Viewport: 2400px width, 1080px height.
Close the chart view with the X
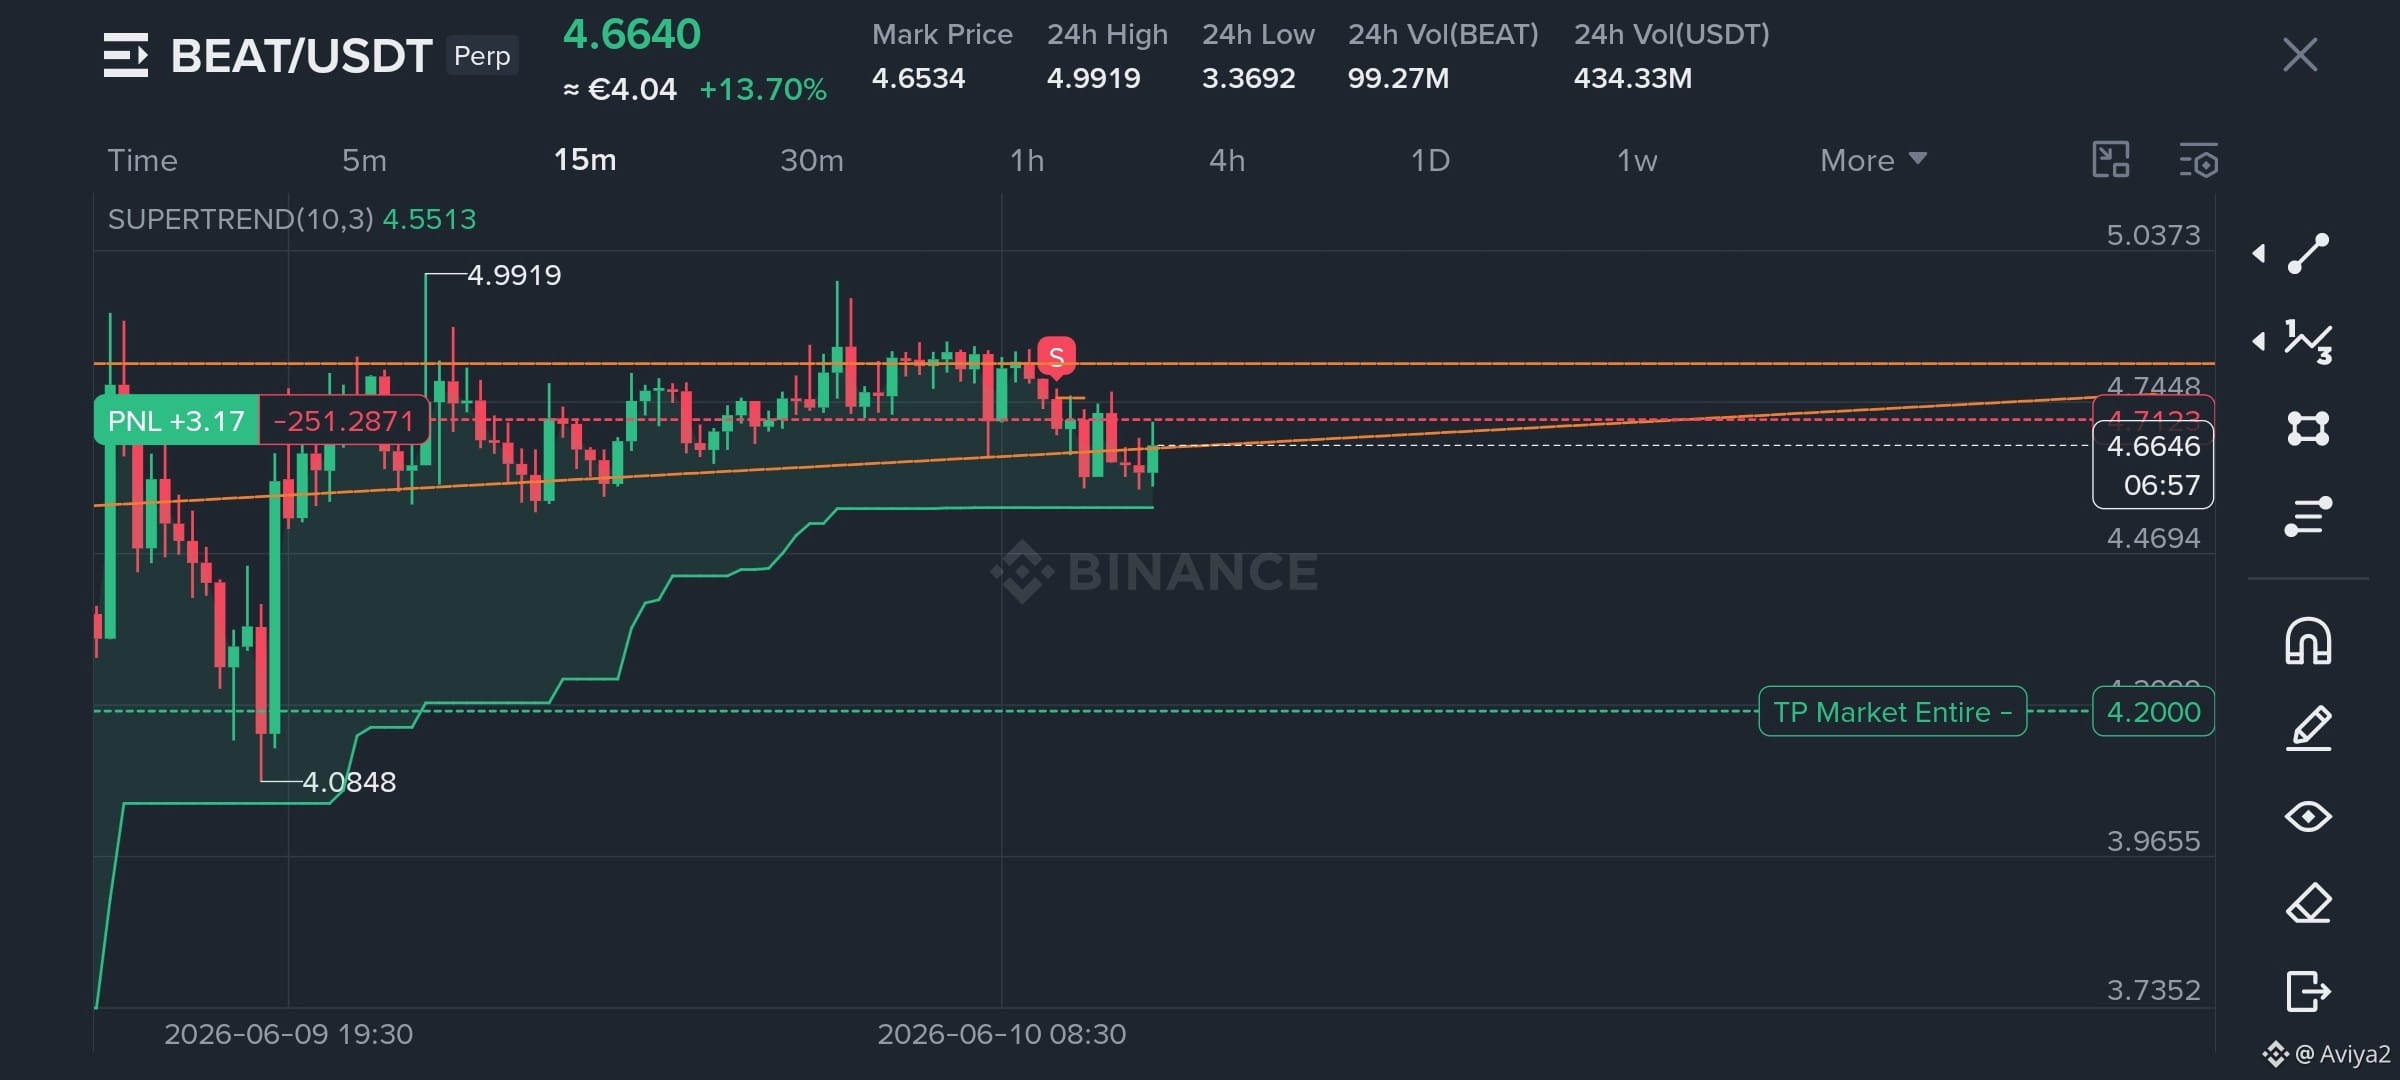pyautogui.click(x=2300, y=55)
